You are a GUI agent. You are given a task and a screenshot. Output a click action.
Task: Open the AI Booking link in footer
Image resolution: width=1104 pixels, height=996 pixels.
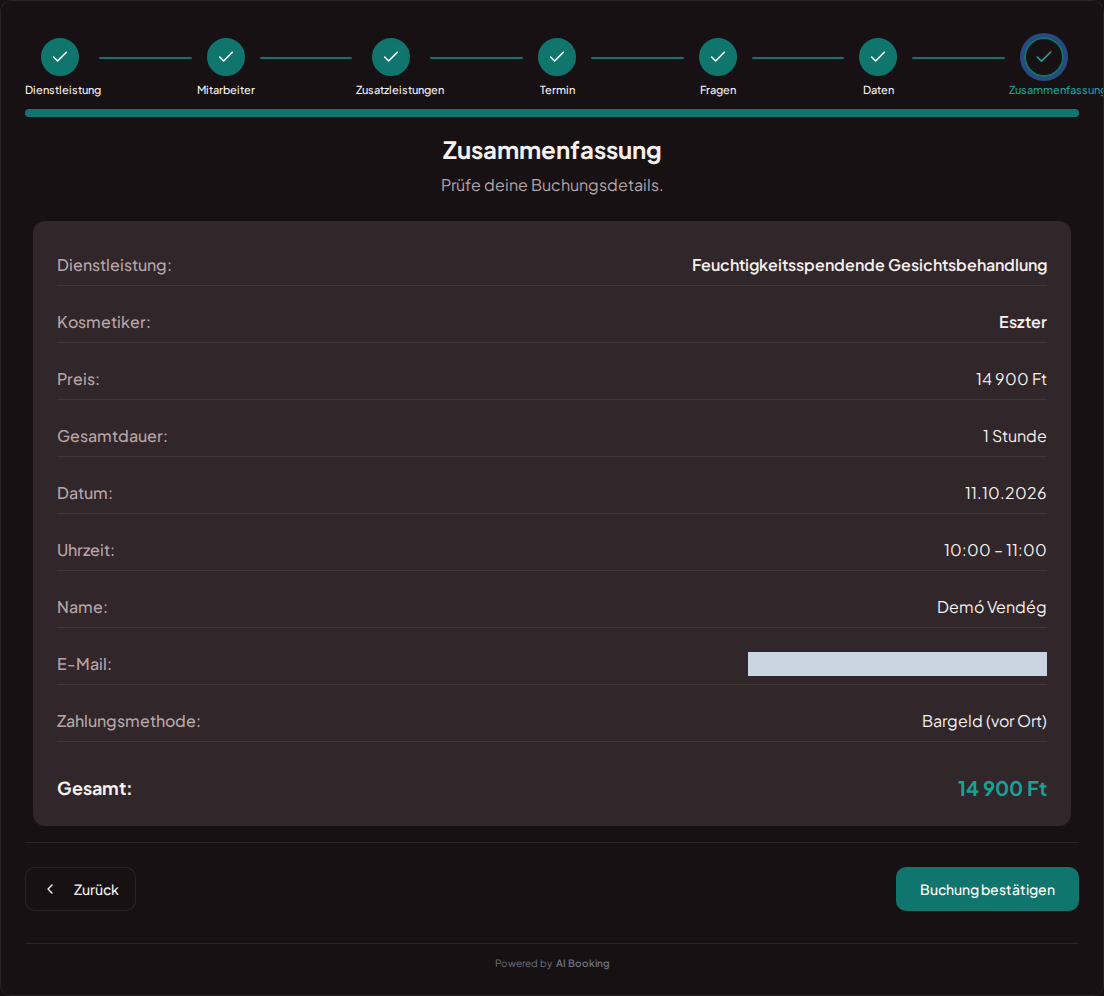click(582, 964)
